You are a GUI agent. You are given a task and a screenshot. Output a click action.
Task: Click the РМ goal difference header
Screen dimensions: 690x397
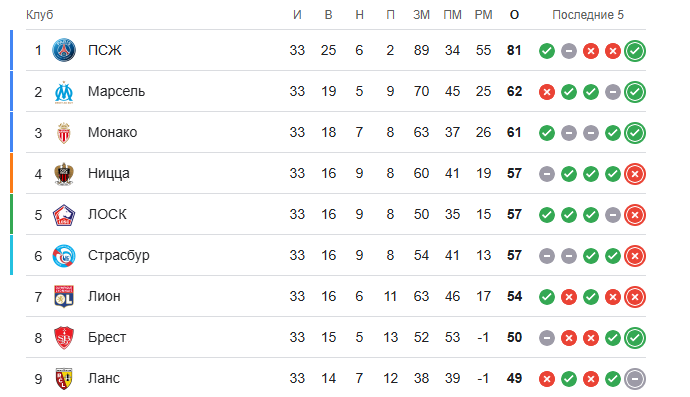tap(483, 15)
